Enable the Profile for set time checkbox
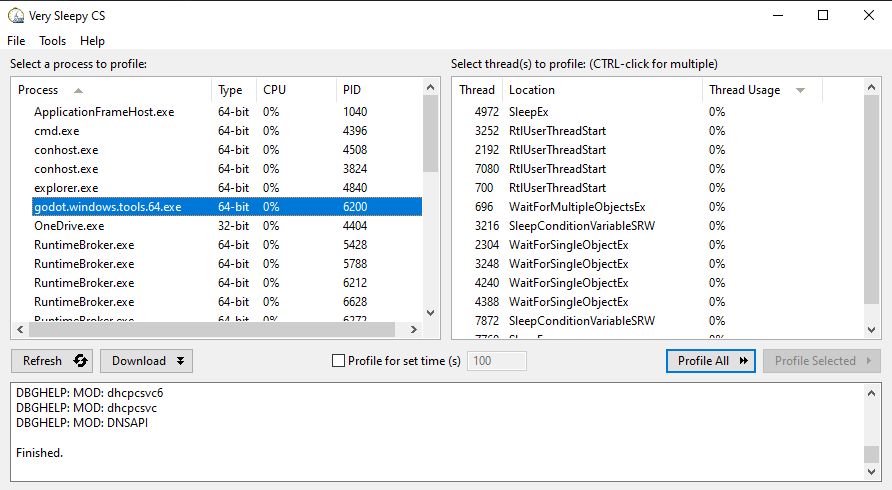 click(x=338, y=361)
